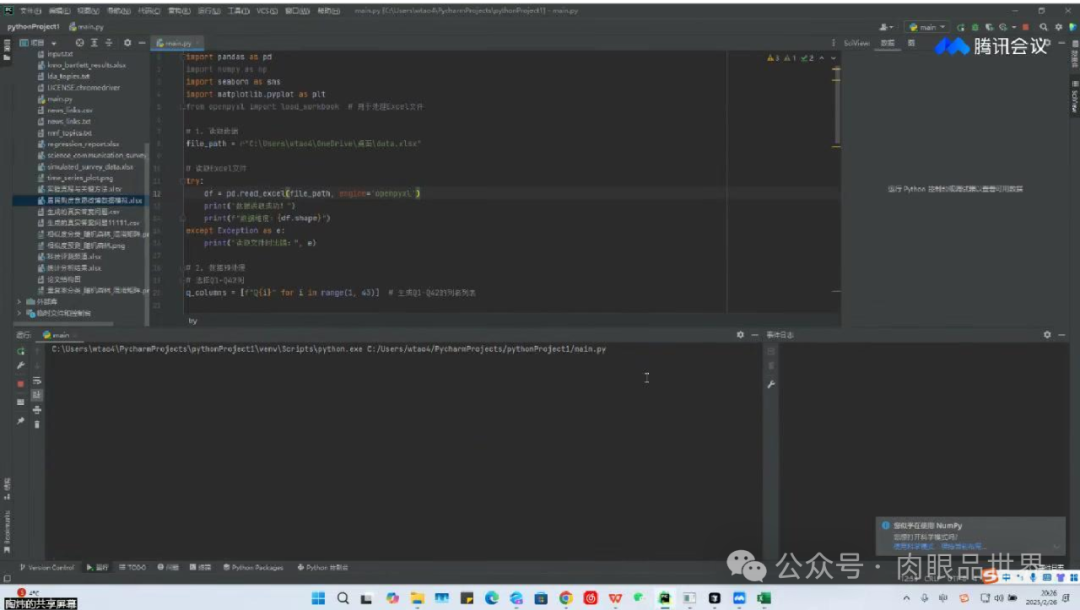Image resolution: width=1080 pixels, height=610 pixels.
Task: Collapse all items in project panel
Action: (109, 43)
